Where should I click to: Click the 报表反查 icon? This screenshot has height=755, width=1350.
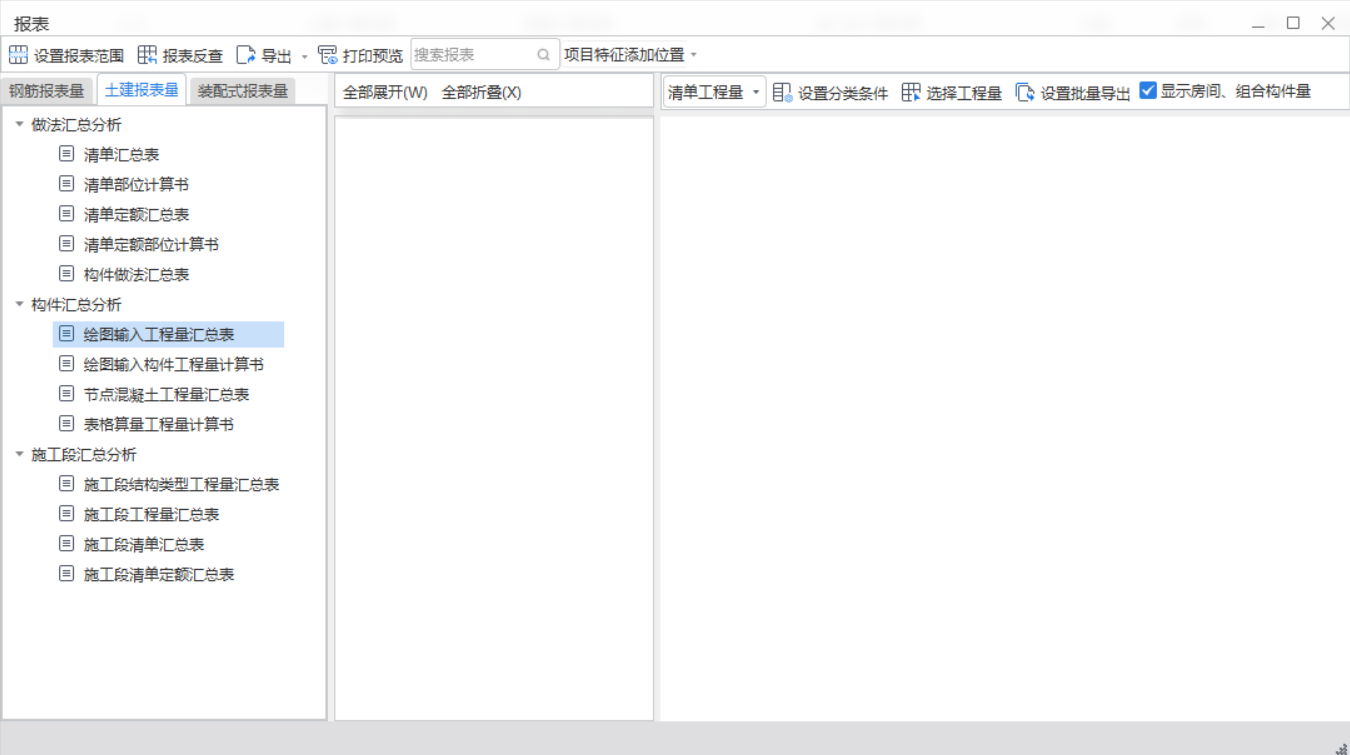[147, 55]
